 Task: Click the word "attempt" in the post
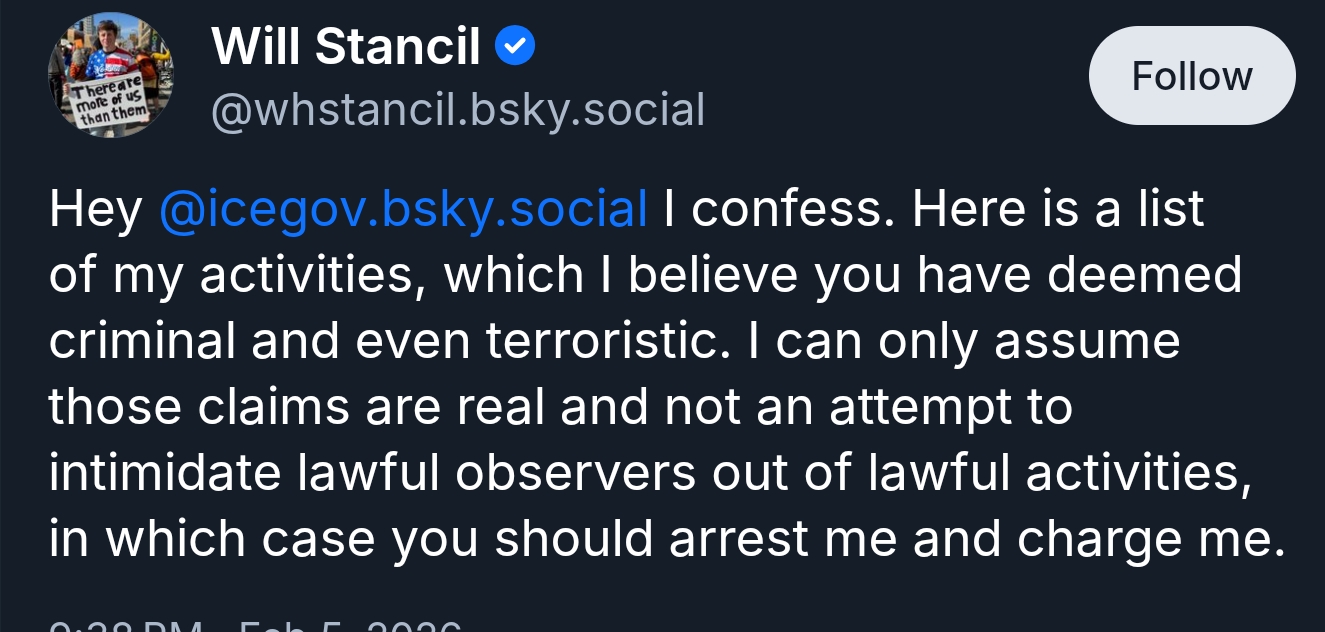pos(911,407)
